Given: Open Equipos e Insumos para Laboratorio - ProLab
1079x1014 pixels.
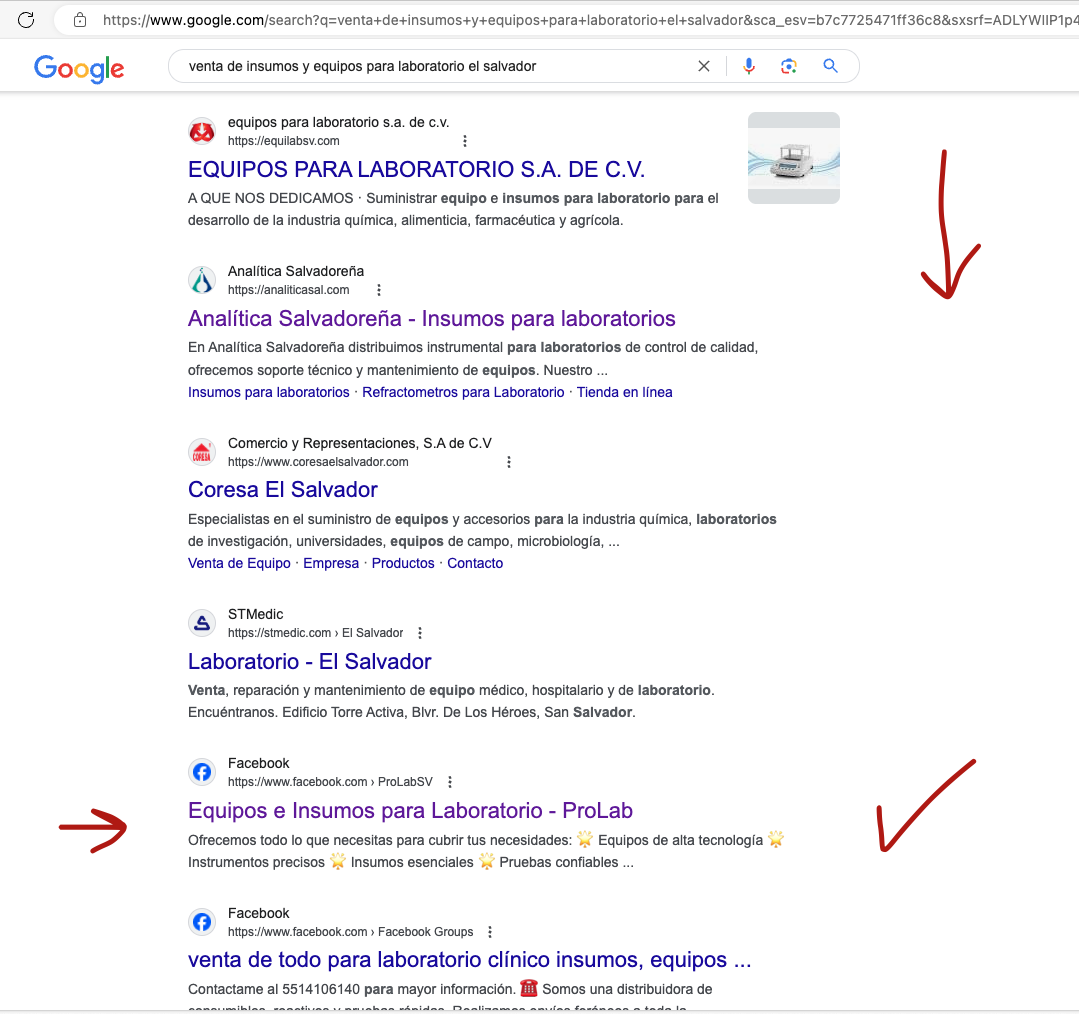Looking at the screenshot, I should point(410,810).
